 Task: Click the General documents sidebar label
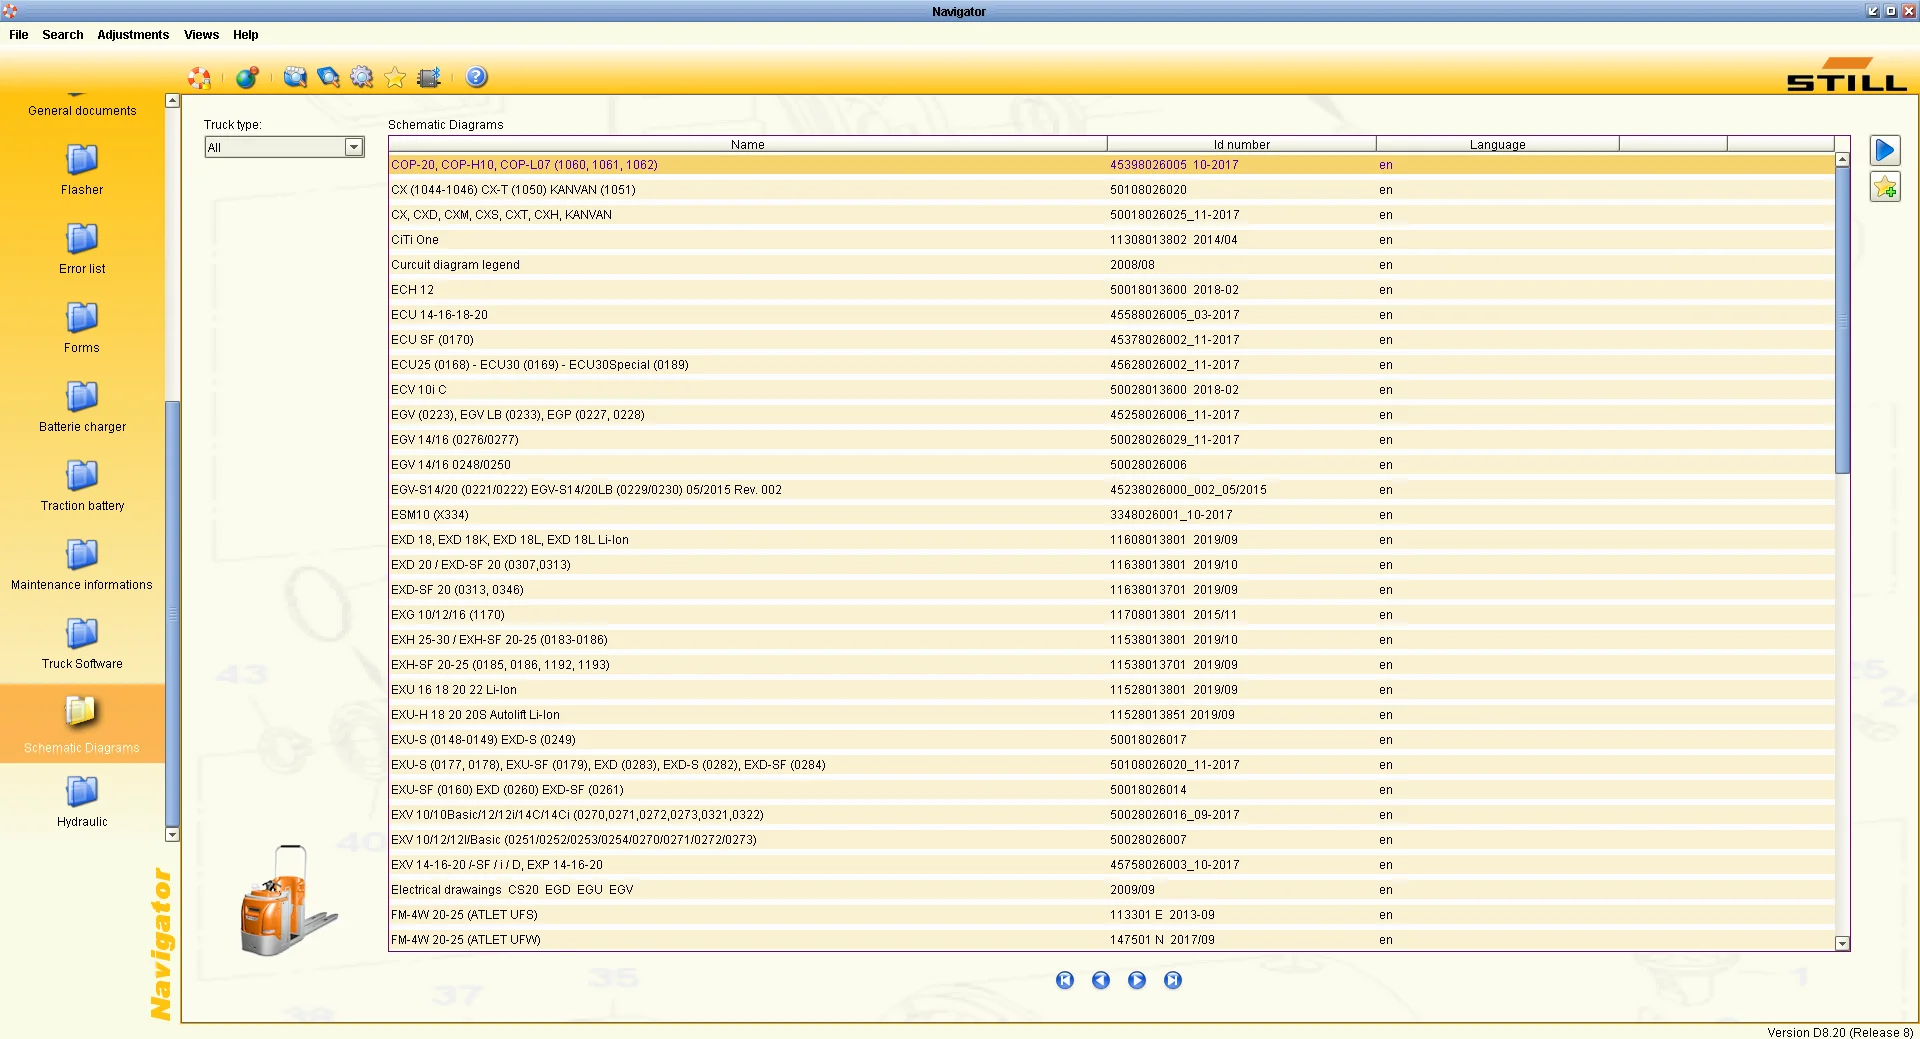click(82, 111)
